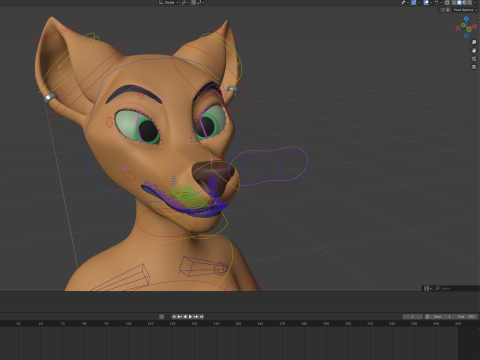Toggle auto keying record button
The width and height of the screenshot is (480, 360).
[161, 317]
